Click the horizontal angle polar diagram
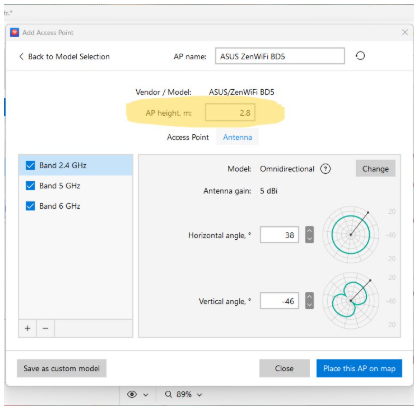 tap(351, 235)
